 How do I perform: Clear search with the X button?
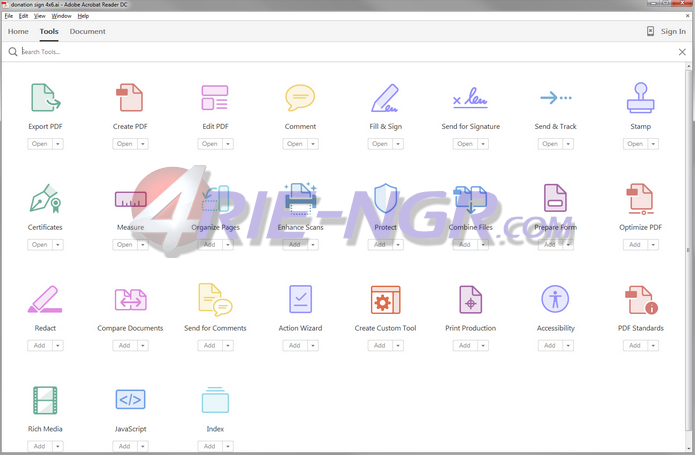[682, 52]
